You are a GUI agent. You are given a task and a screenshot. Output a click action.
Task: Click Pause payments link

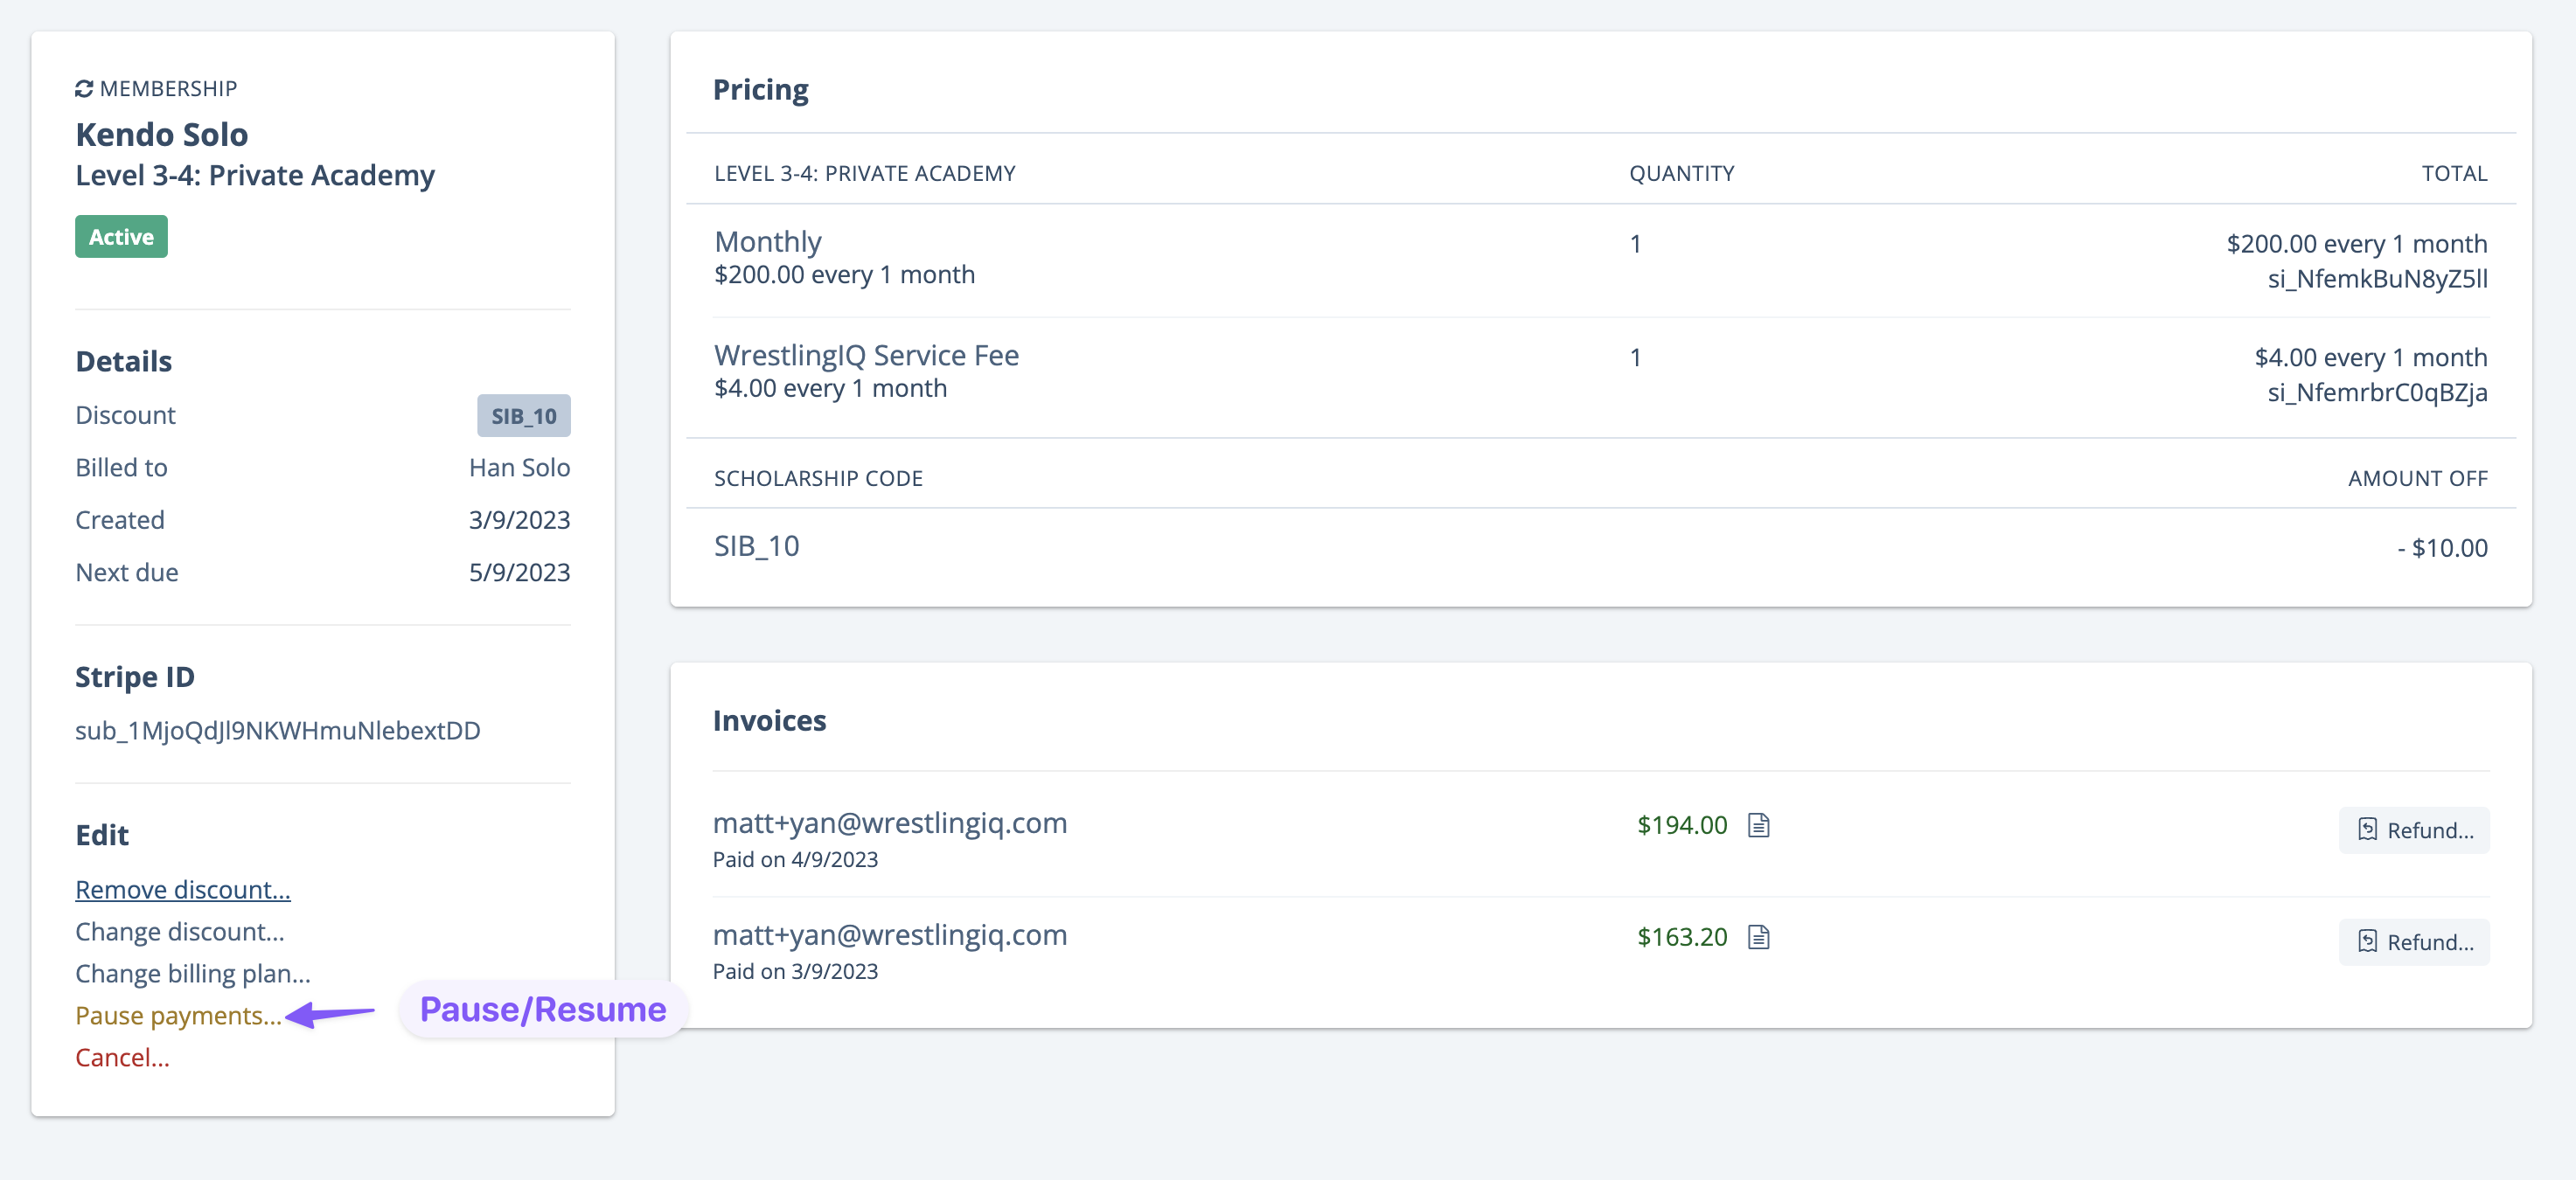[x=178, y=1015]
